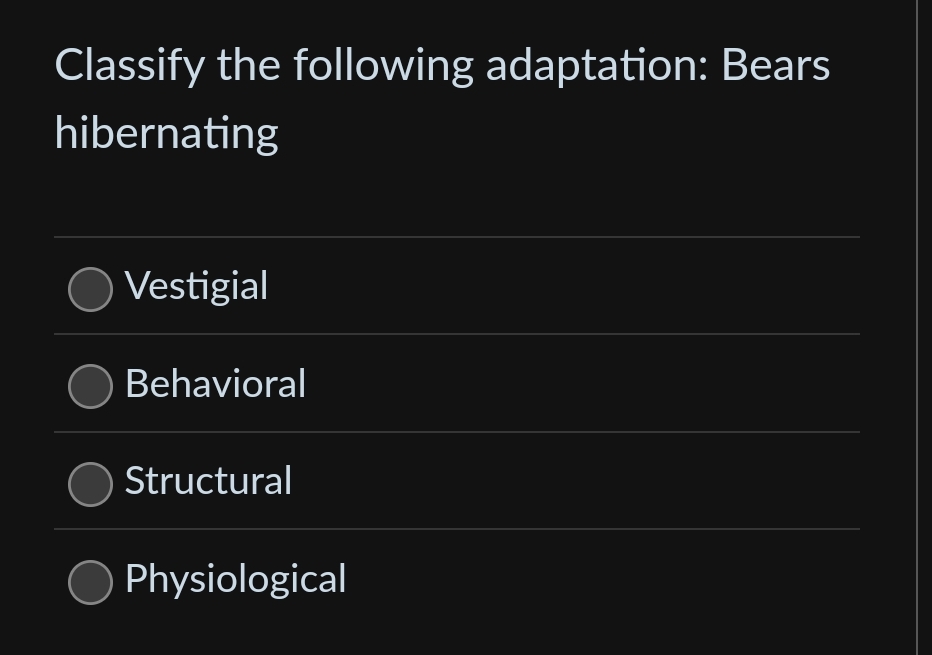
Task: Click the Structural answer label
Action: pos(208,482)
